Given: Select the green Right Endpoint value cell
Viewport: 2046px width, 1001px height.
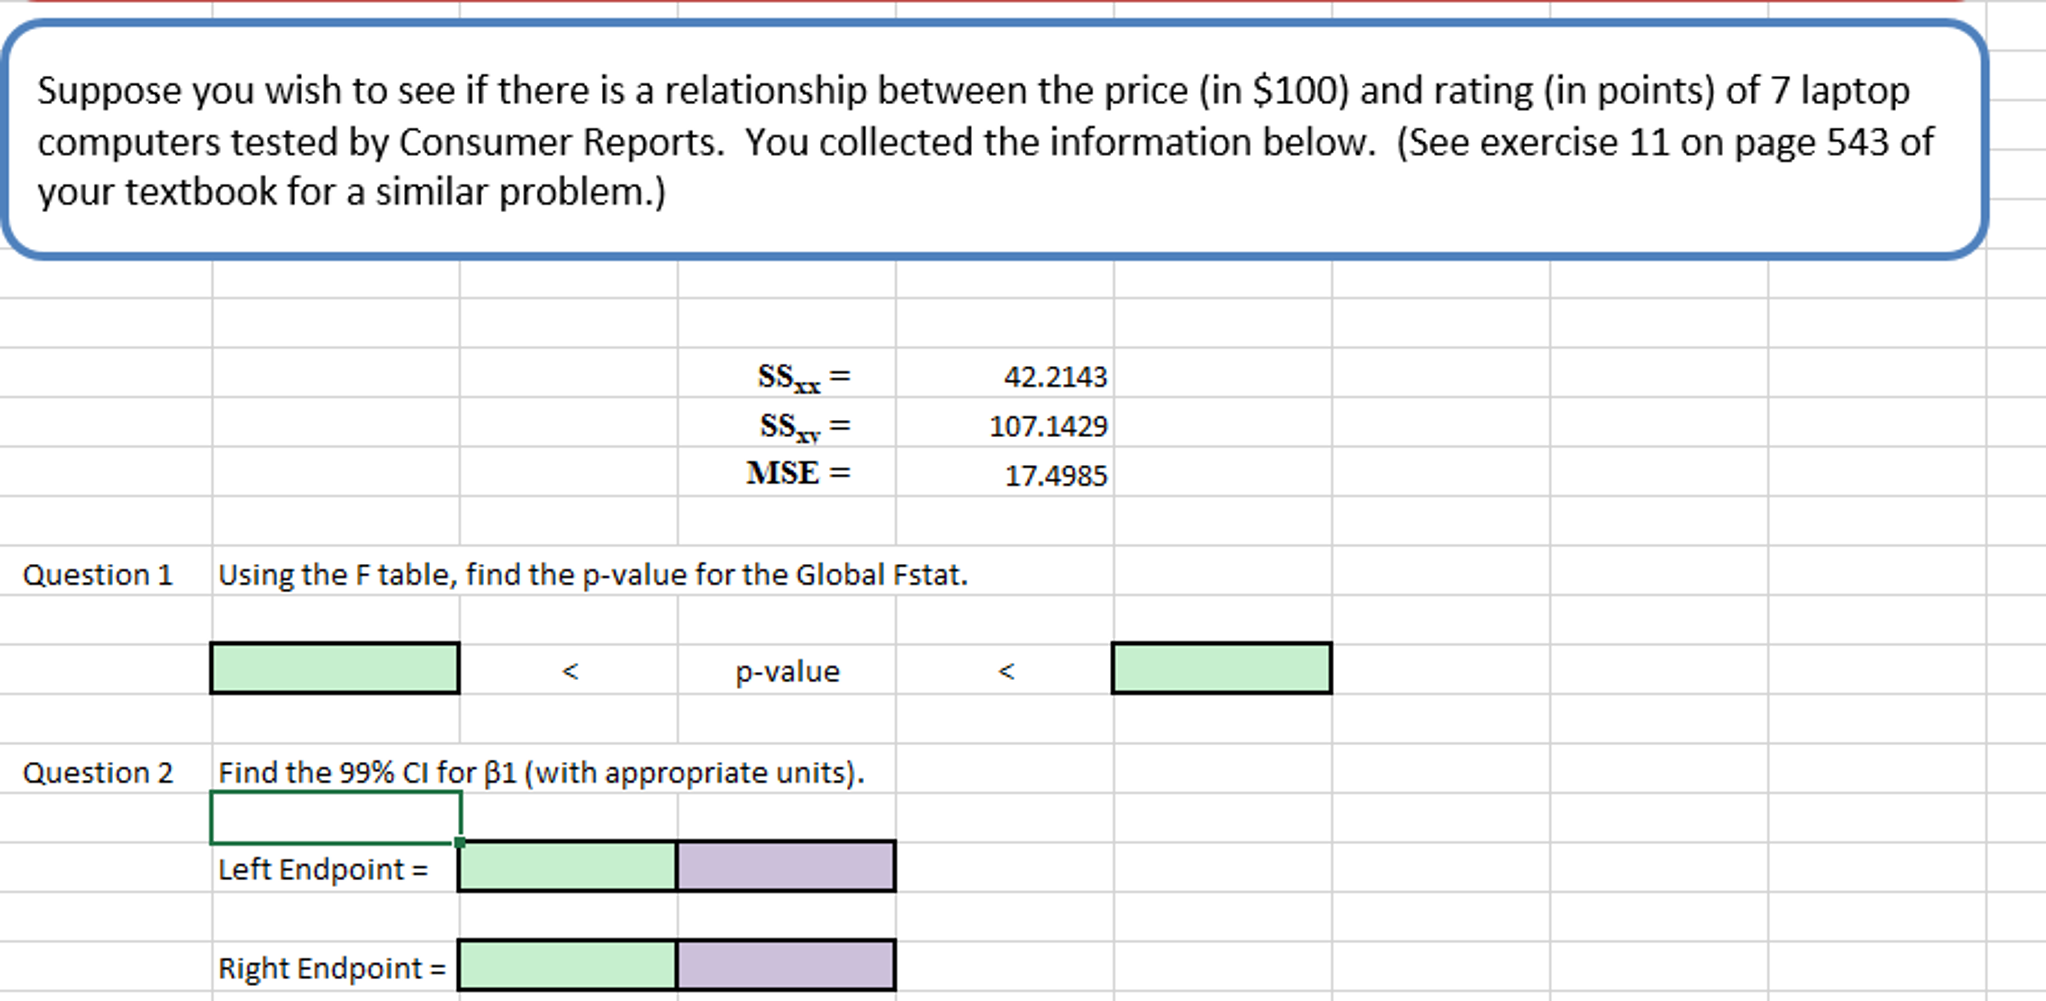Looking at the screenshot, I should (x=567, y=965).
